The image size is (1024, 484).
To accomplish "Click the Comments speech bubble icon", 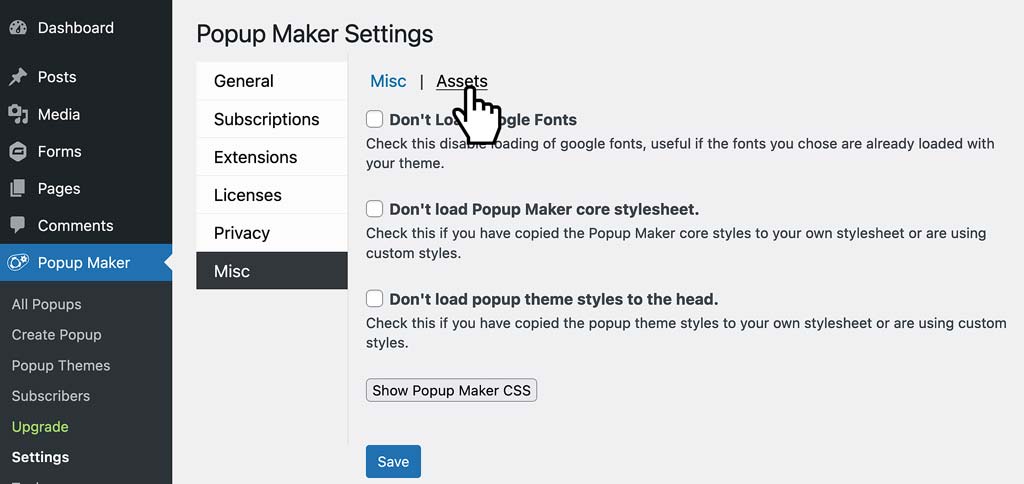I will pos(18,225).
